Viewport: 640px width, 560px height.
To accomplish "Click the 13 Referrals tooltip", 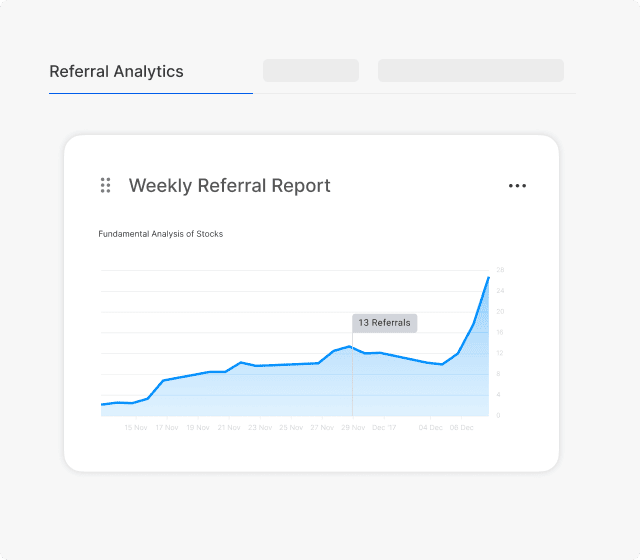I will 384,323.
